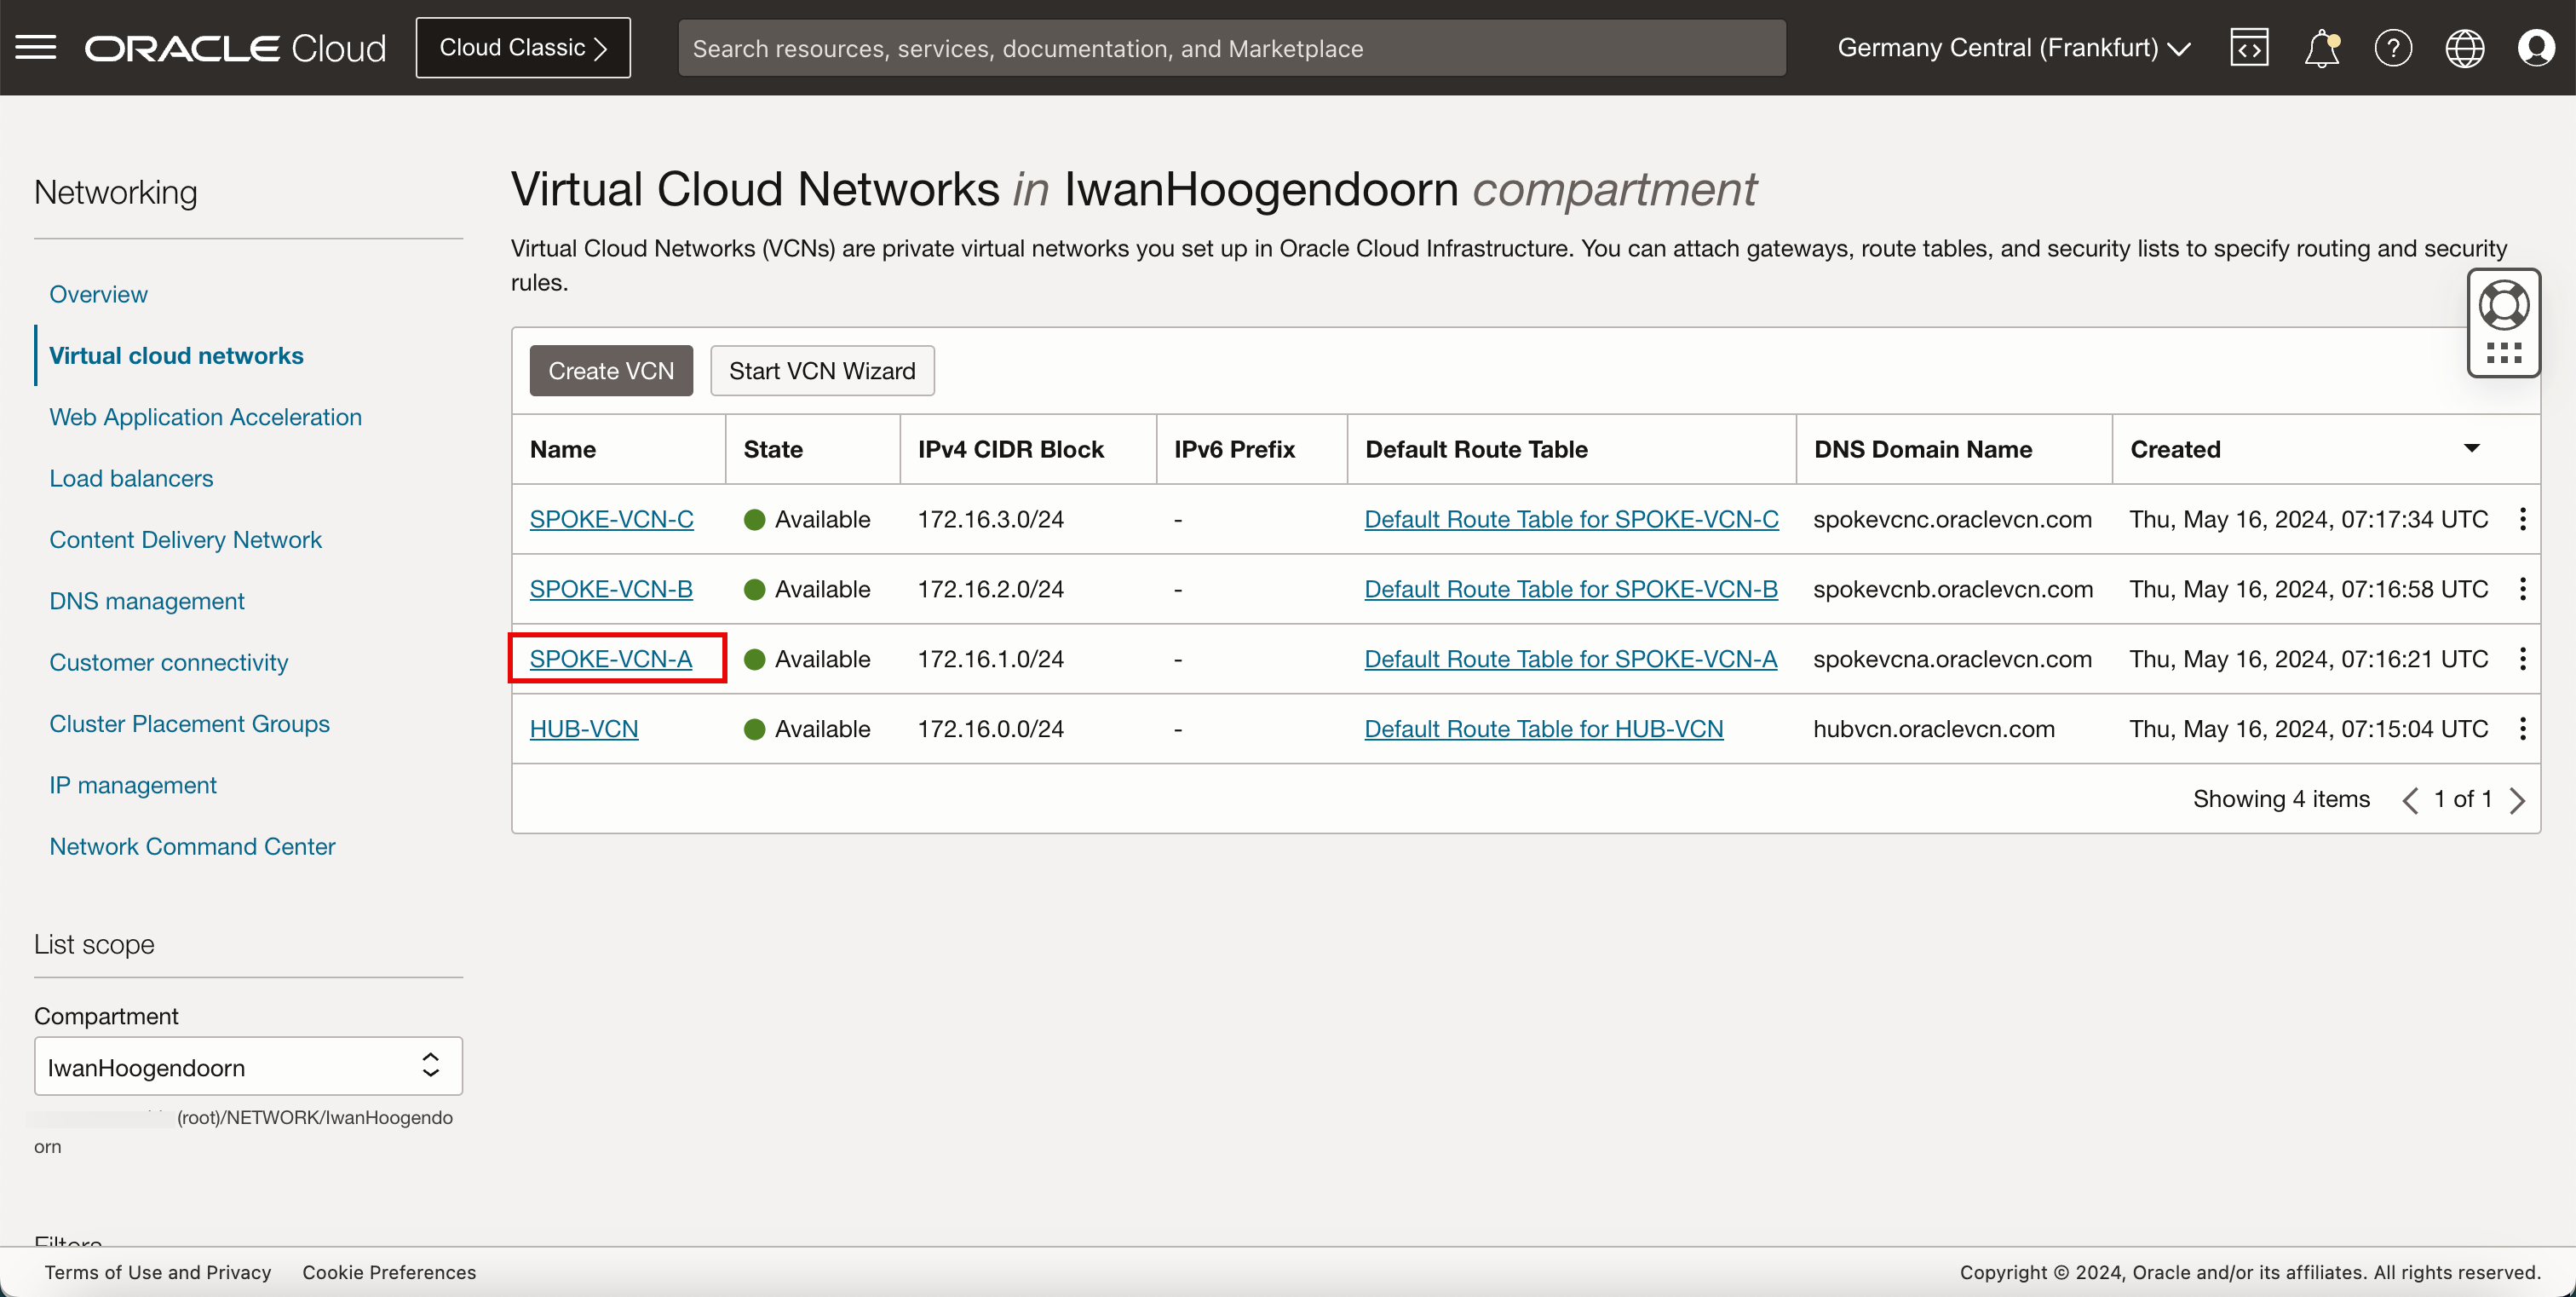Image resolution: width=2576 pixels, height=1297 pixels.
Task: Click Create VCN button
Action: (x=610, y=371)
